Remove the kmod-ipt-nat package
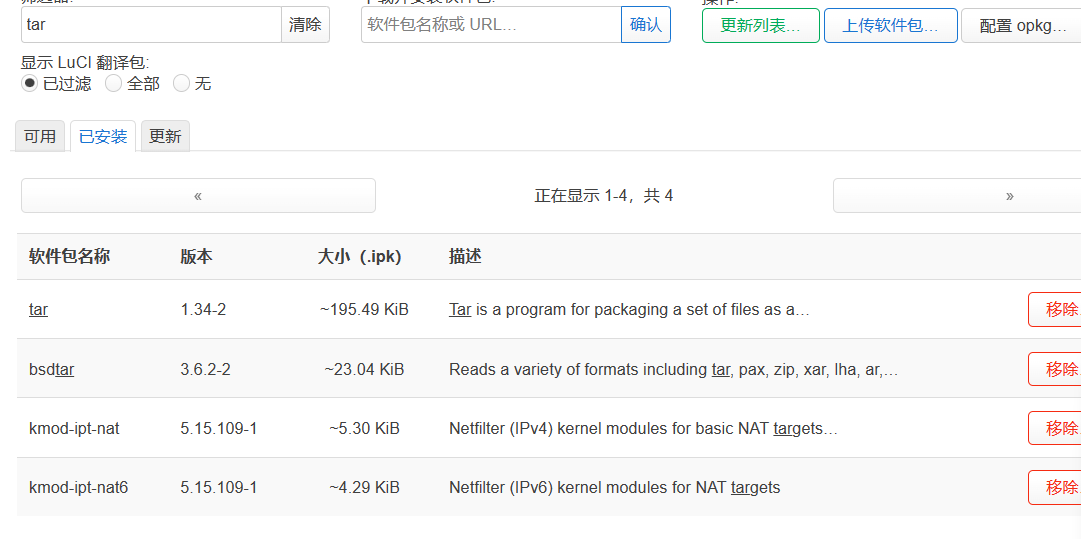This screenshot has height=539, width=1081. pos(1055,428)
